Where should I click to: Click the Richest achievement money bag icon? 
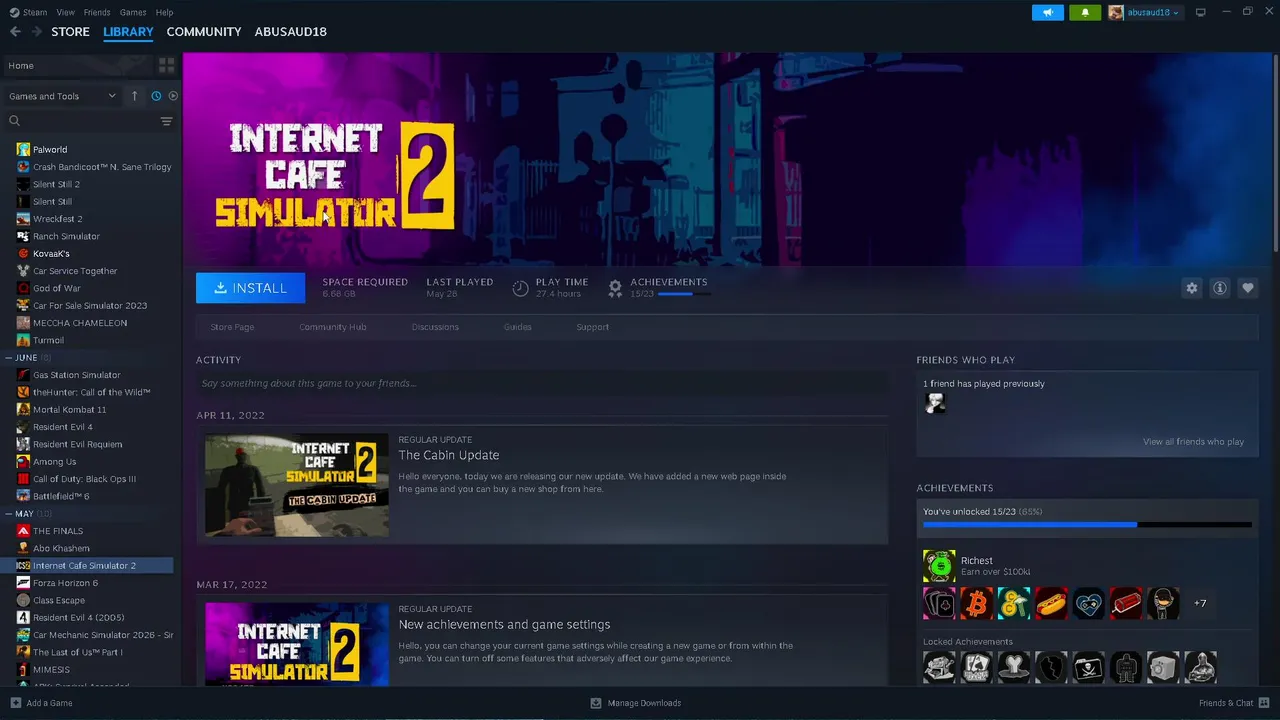click(x=939, y=566)
